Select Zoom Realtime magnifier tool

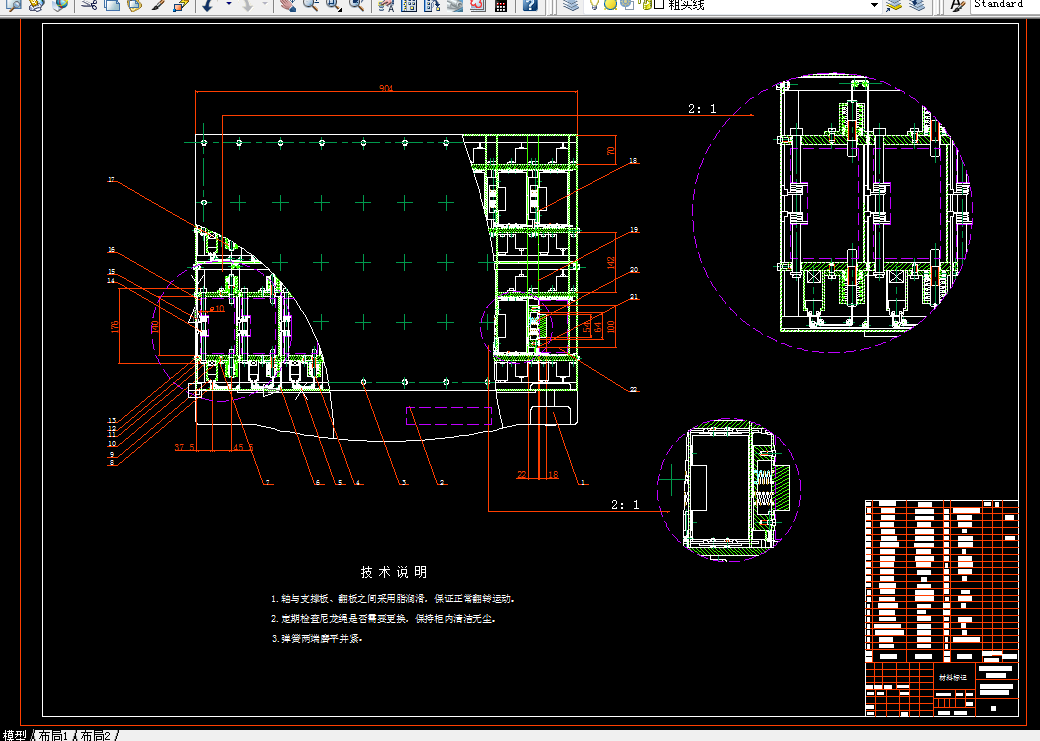tap(310, 5)
